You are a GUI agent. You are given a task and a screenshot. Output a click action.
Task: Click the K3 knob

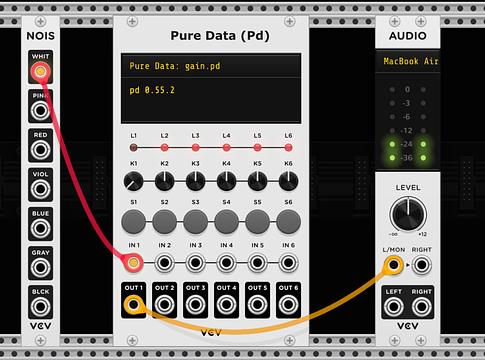pyautogui.click(x=195, y=181)
